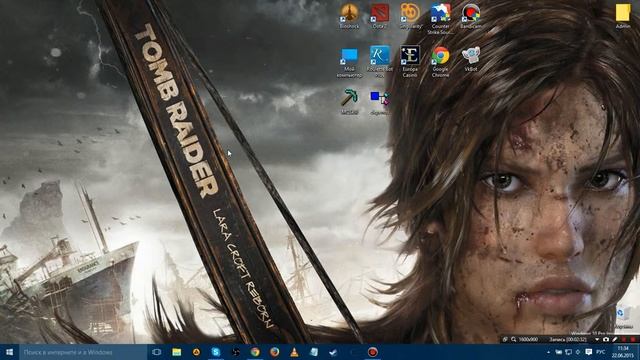Open the Bioshock desktop shortcut
Screen dimensions: 640x360
click(x=349, y=16)
